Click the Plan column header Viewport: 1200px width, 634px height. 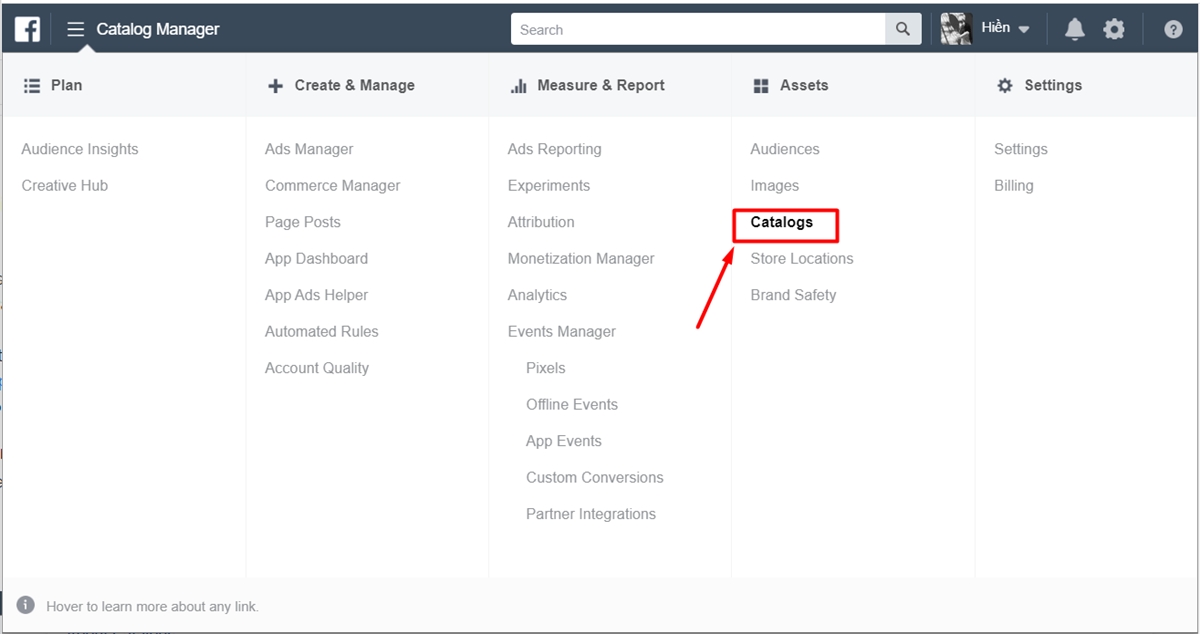[53, 86]
